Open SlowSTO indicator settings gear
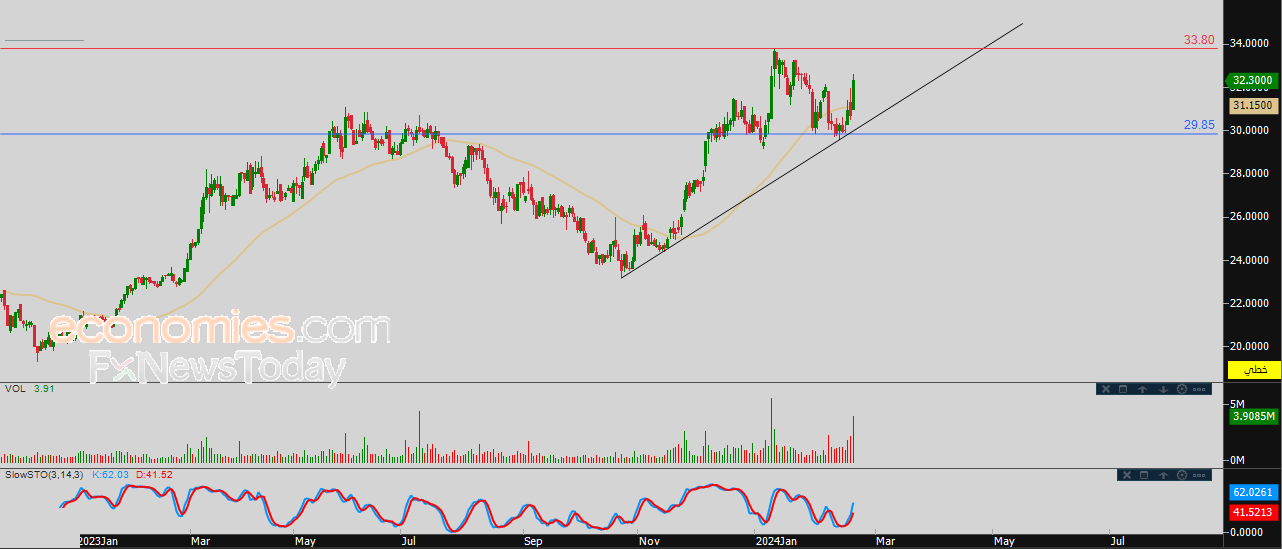This screenshot has width=1282, height=549. (1182, 475)
